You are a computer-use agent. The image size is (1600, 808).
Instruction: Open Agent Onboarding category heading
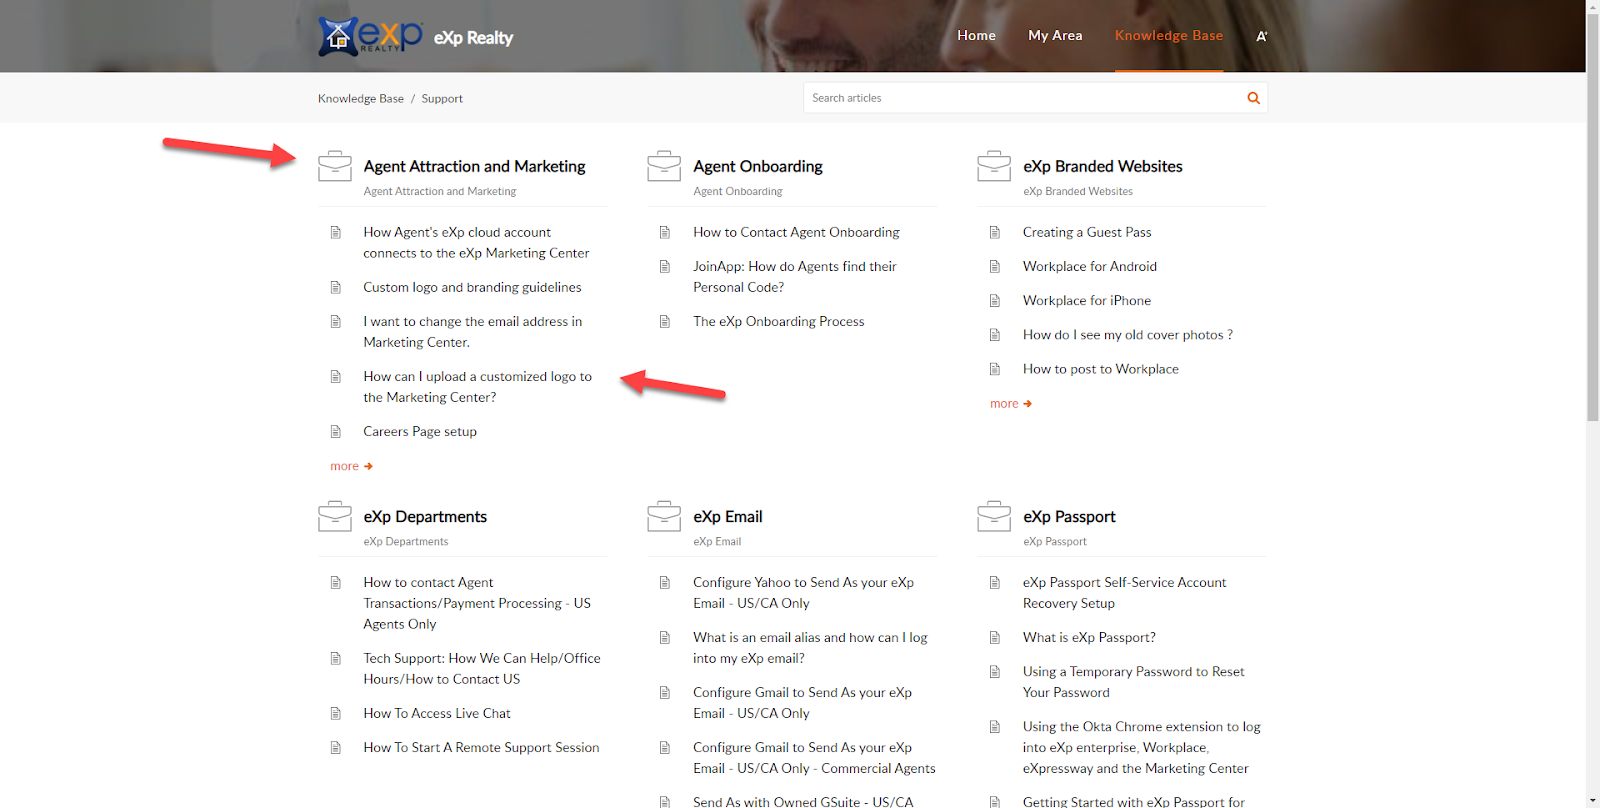tap(758, 166)
